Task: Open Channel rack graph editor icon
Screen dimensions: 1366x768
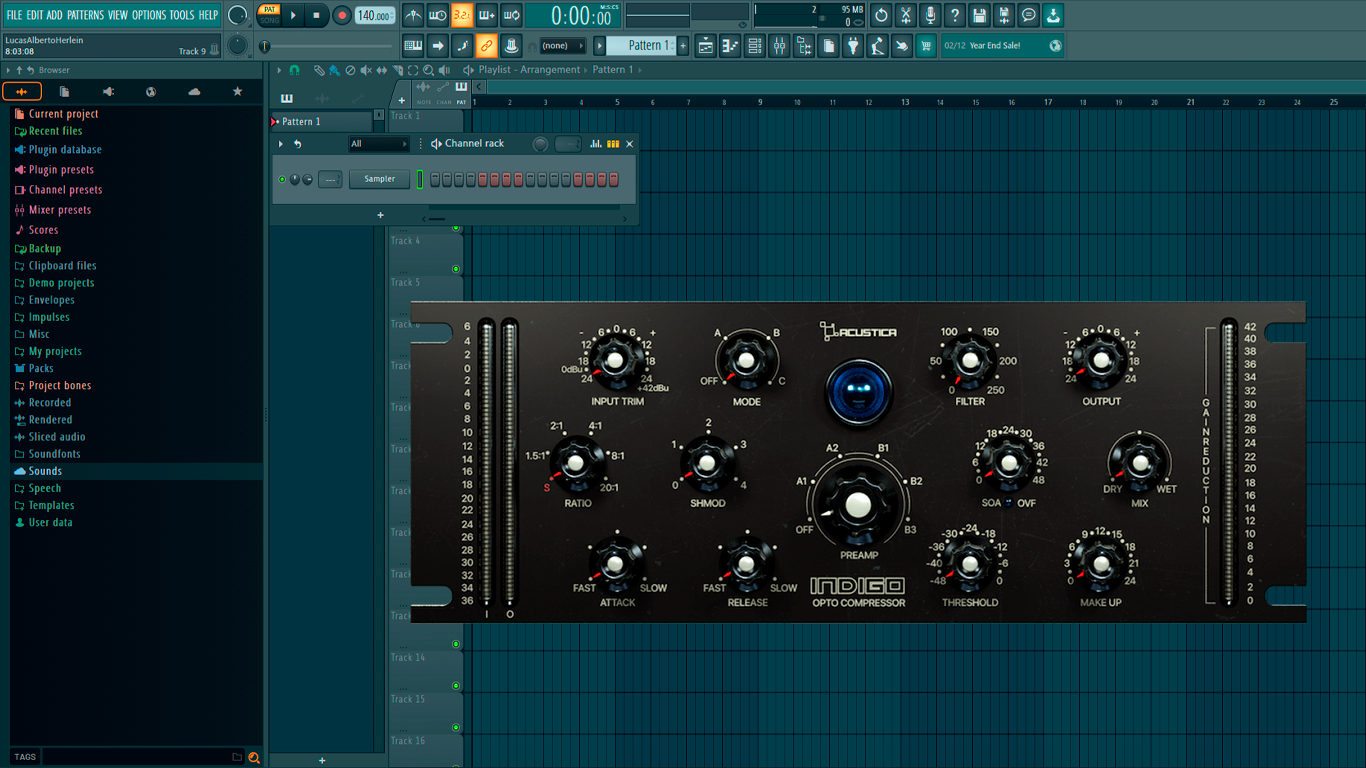Action: click(596, 144)
